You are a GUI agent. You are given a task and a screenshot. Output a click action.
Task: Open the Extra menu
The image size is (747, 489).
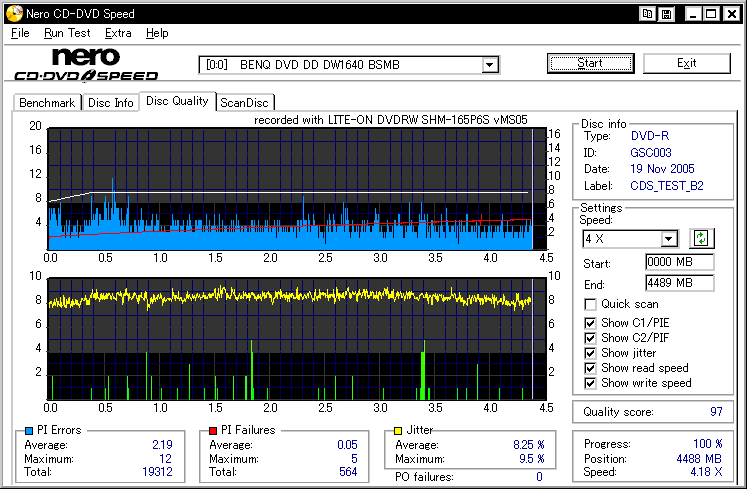[x=118, y=33]
